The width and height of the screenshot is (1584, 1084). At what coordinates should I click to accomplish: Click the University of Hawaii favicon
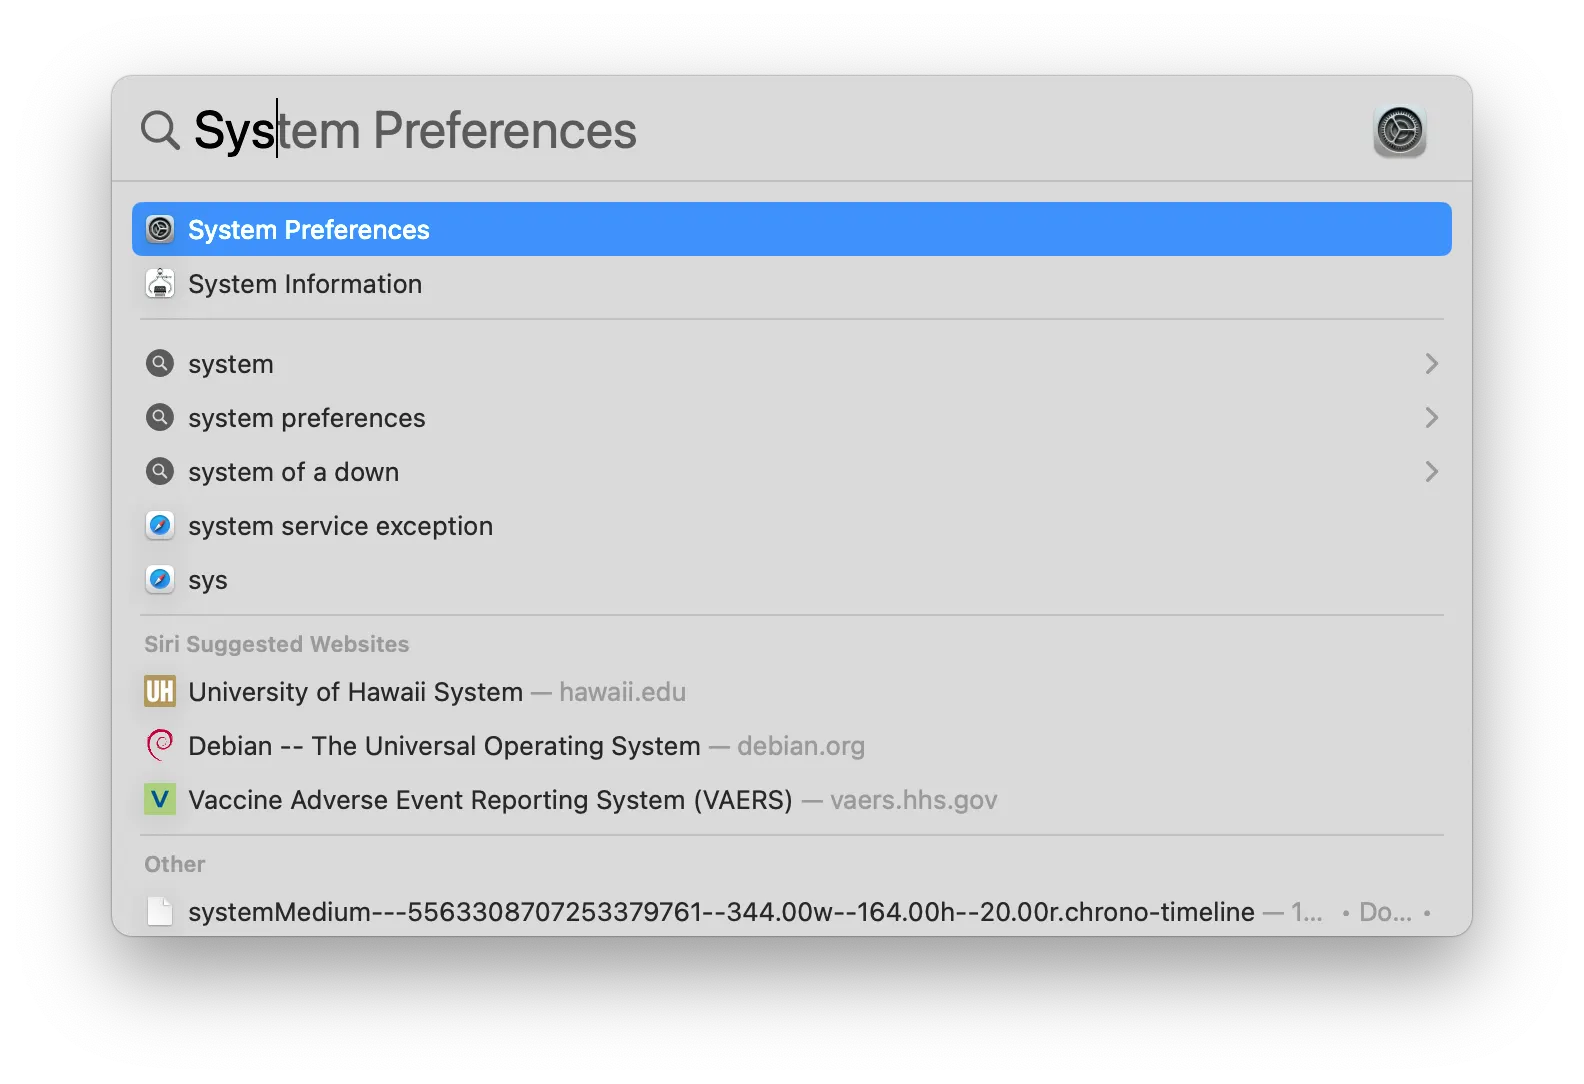(x=160, y=692)
